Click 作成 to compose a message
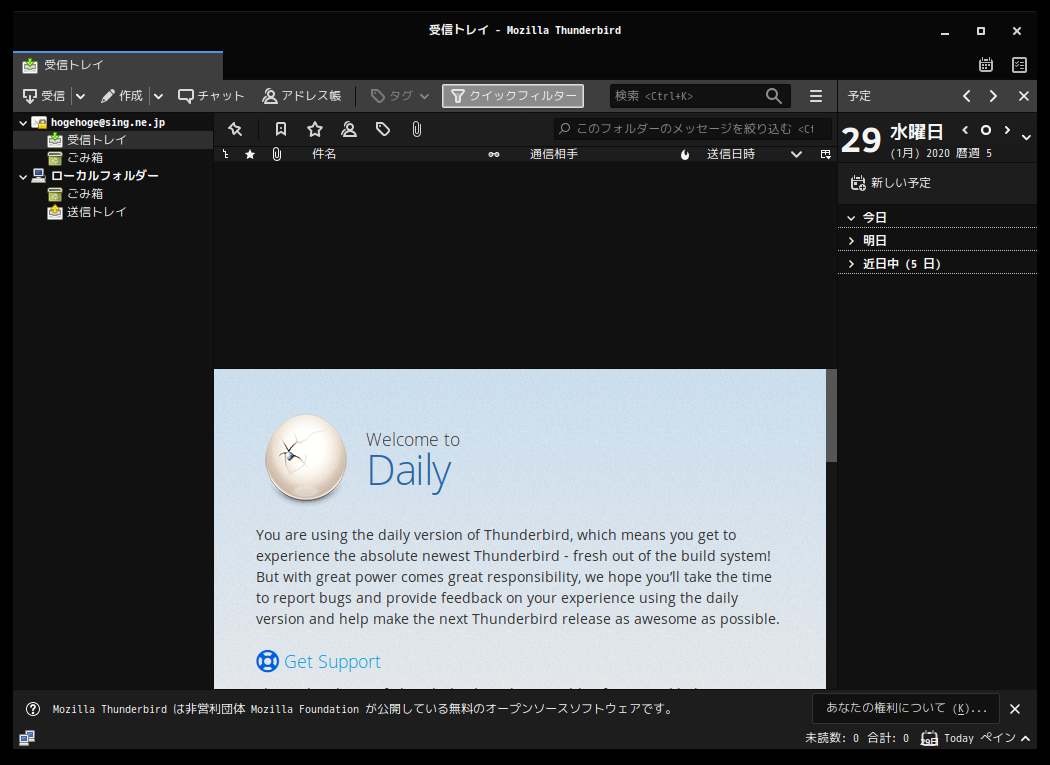The image size is (1050, 765). 121,96
